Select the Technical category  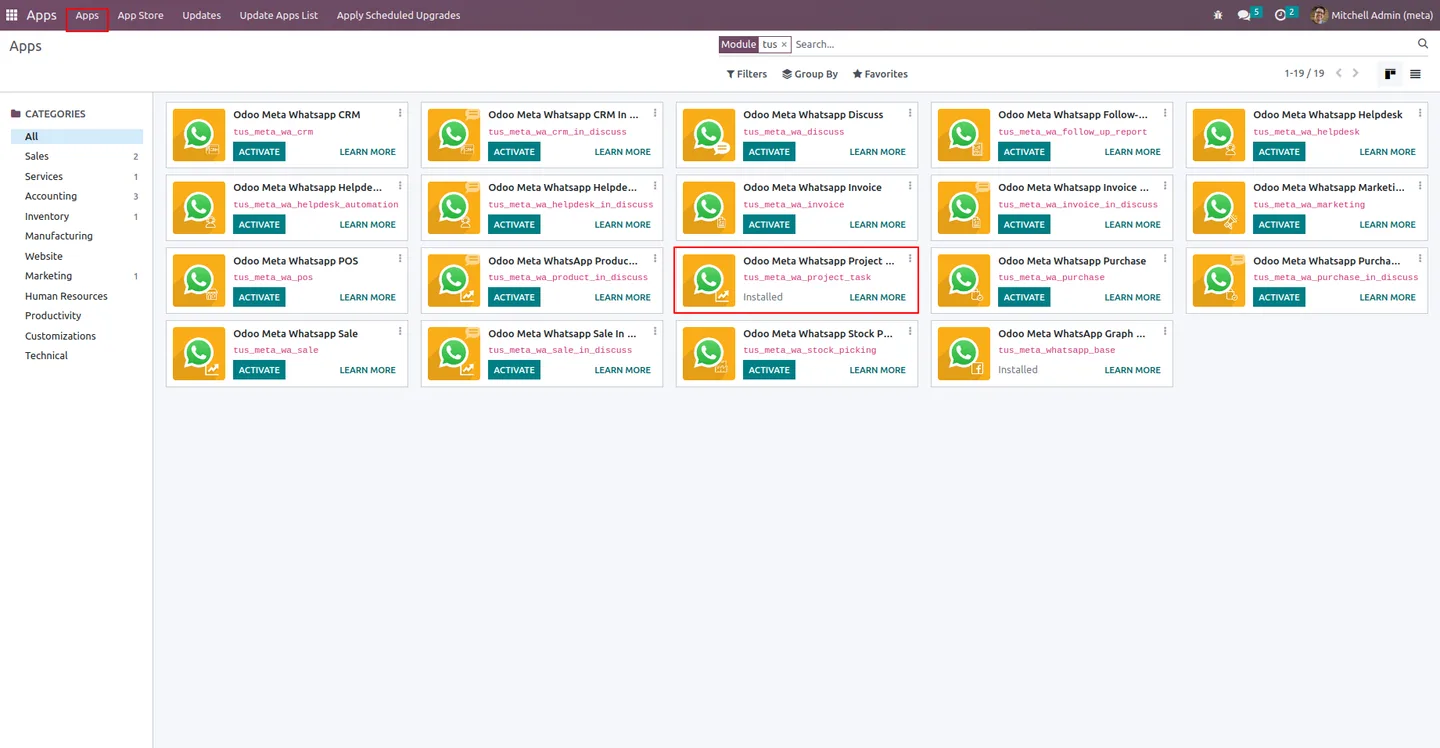[x=77, y=356]
